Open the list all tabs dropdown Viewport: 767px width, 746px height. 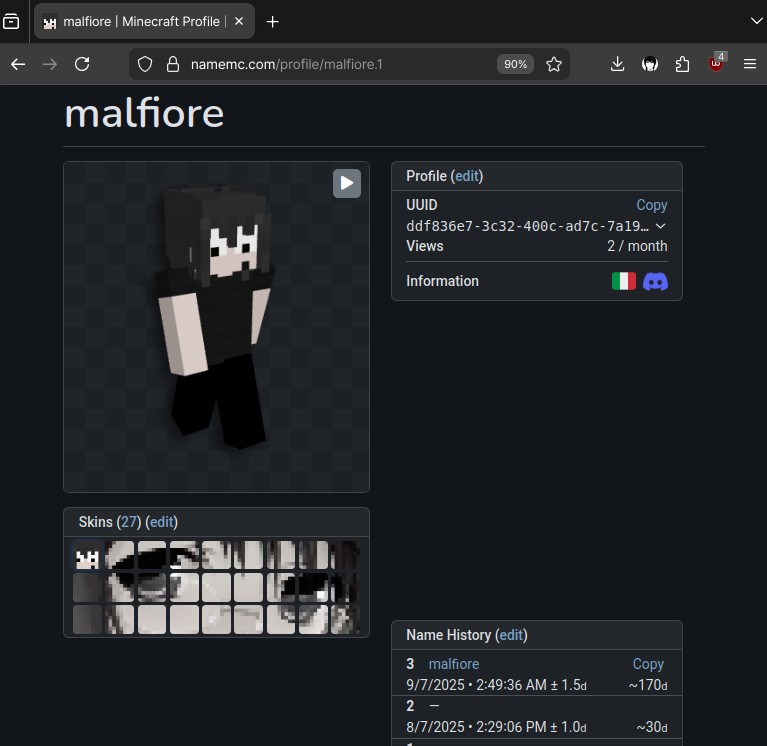(756, 20)
